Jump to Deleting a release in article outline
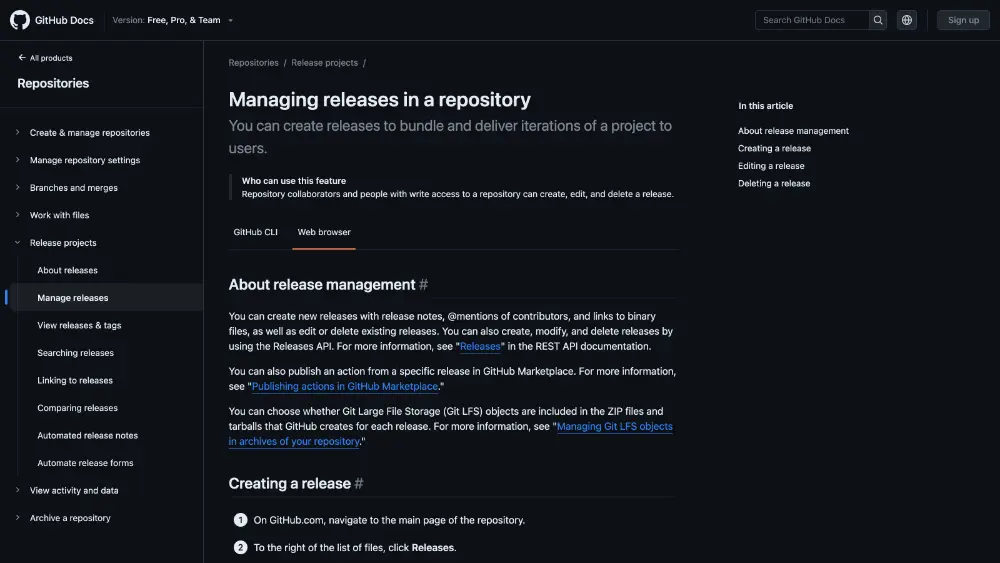 click(x=774, y=184)
